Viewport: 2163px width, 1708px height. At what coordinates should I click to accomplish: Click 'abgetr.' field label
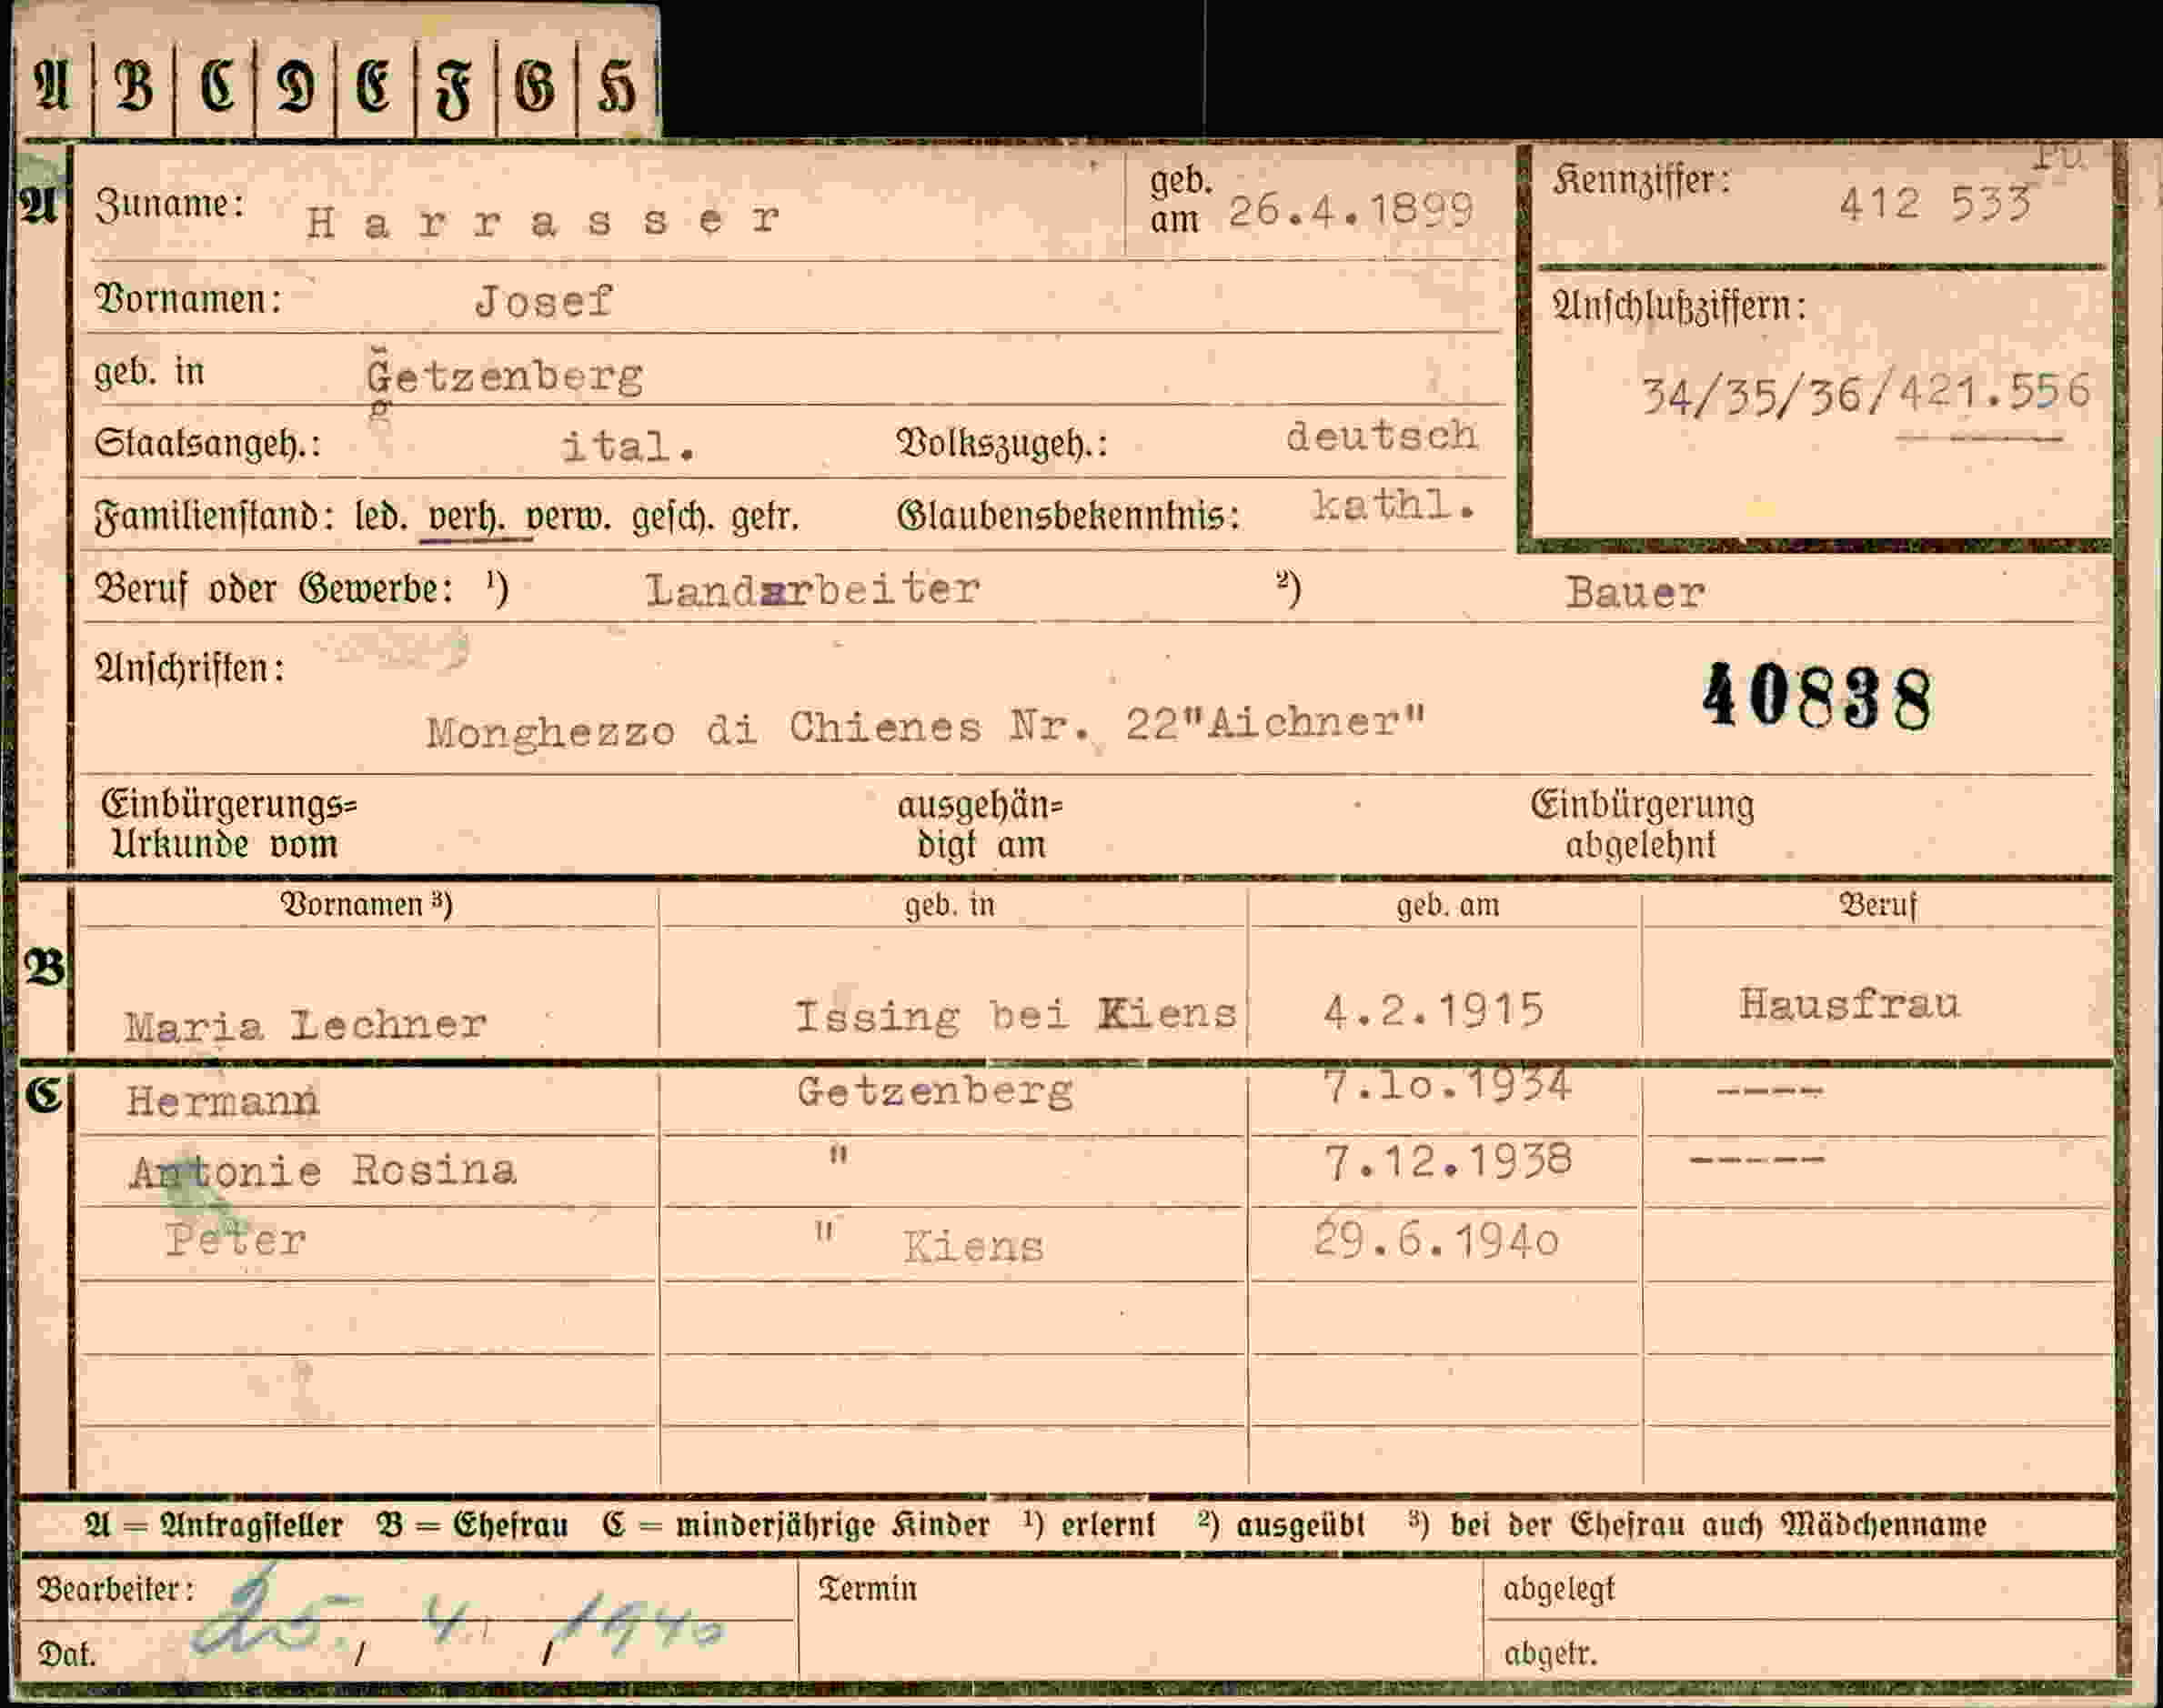click(x=1551, y=1654)
